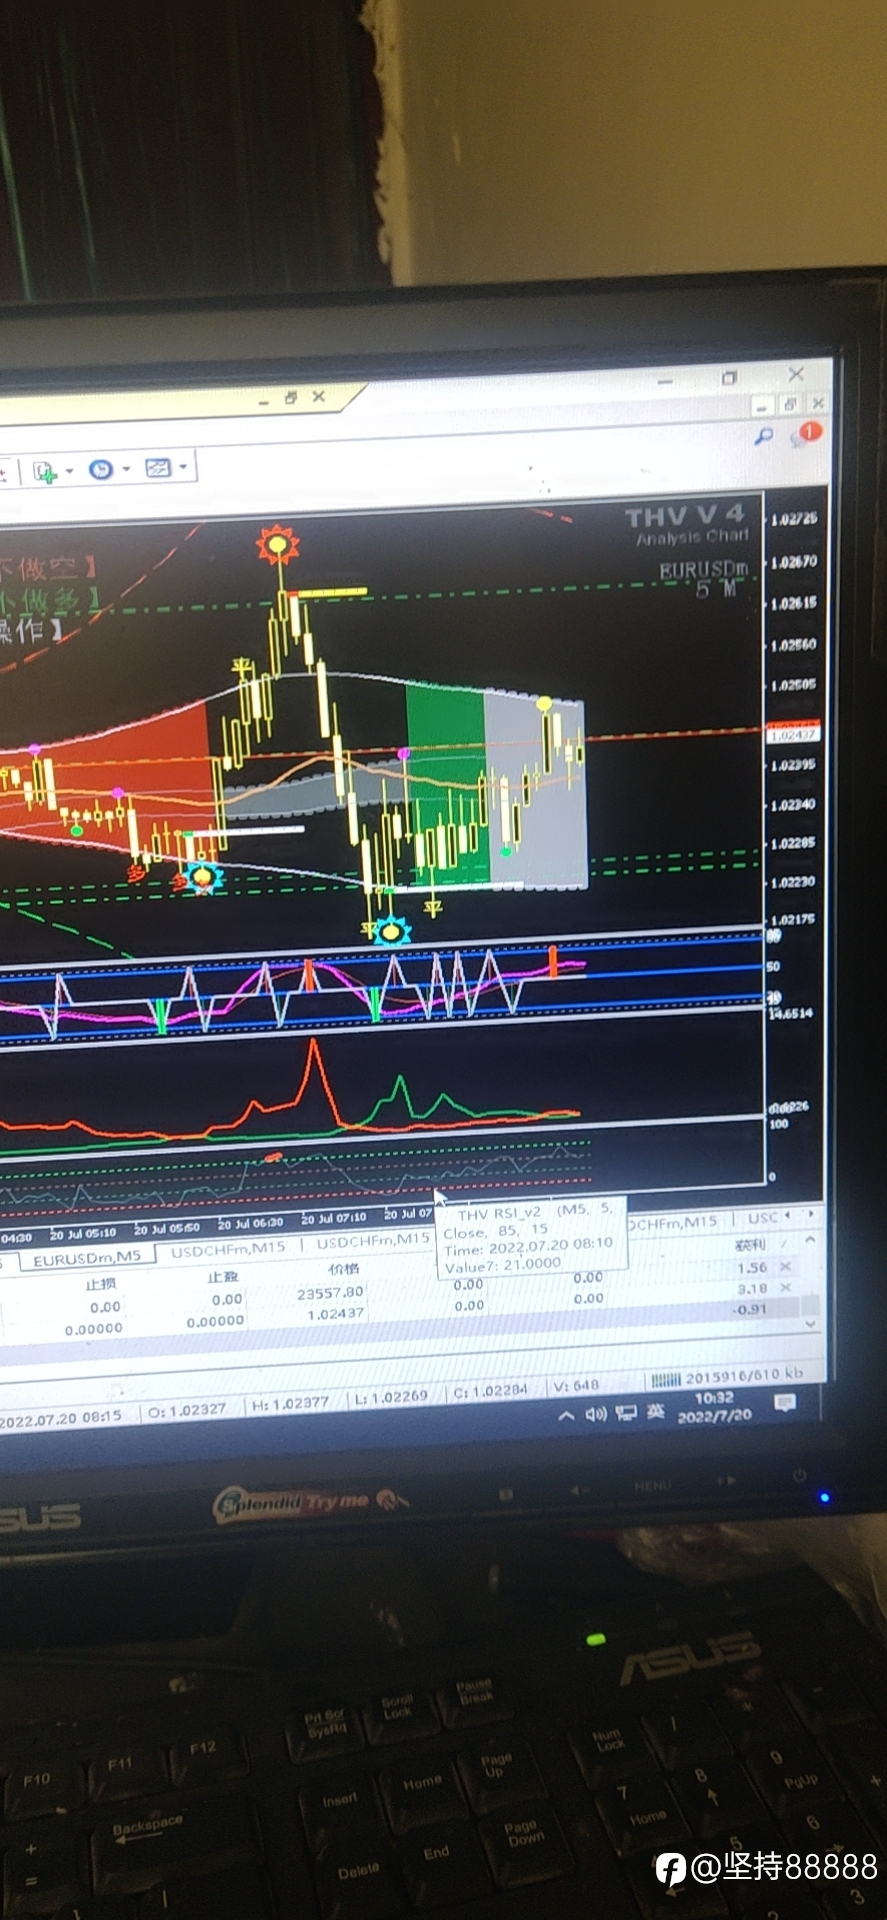The height and width of the screenshot is (1920, 887).
Task: Show hidden tray icons with the taskbar chevron
Action: coord(566,1416)
